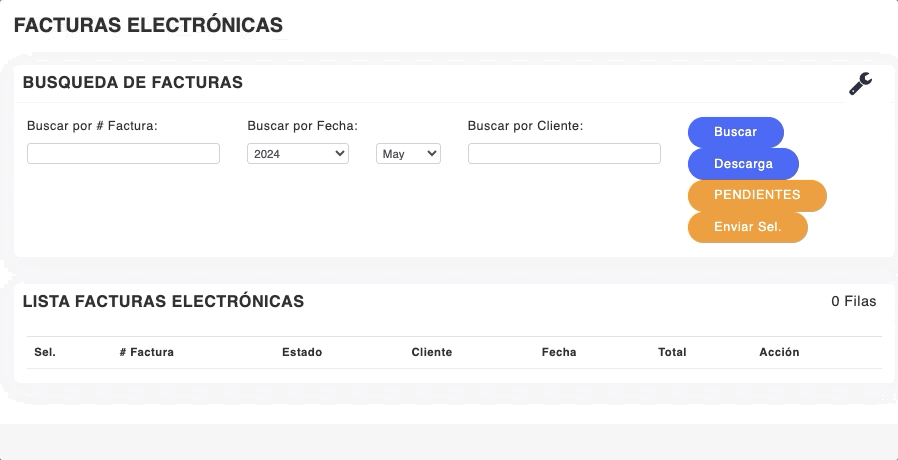Click the Enviar Sel. button
The width and height of the screenshot is (898, 460).
tap(747, 227)
